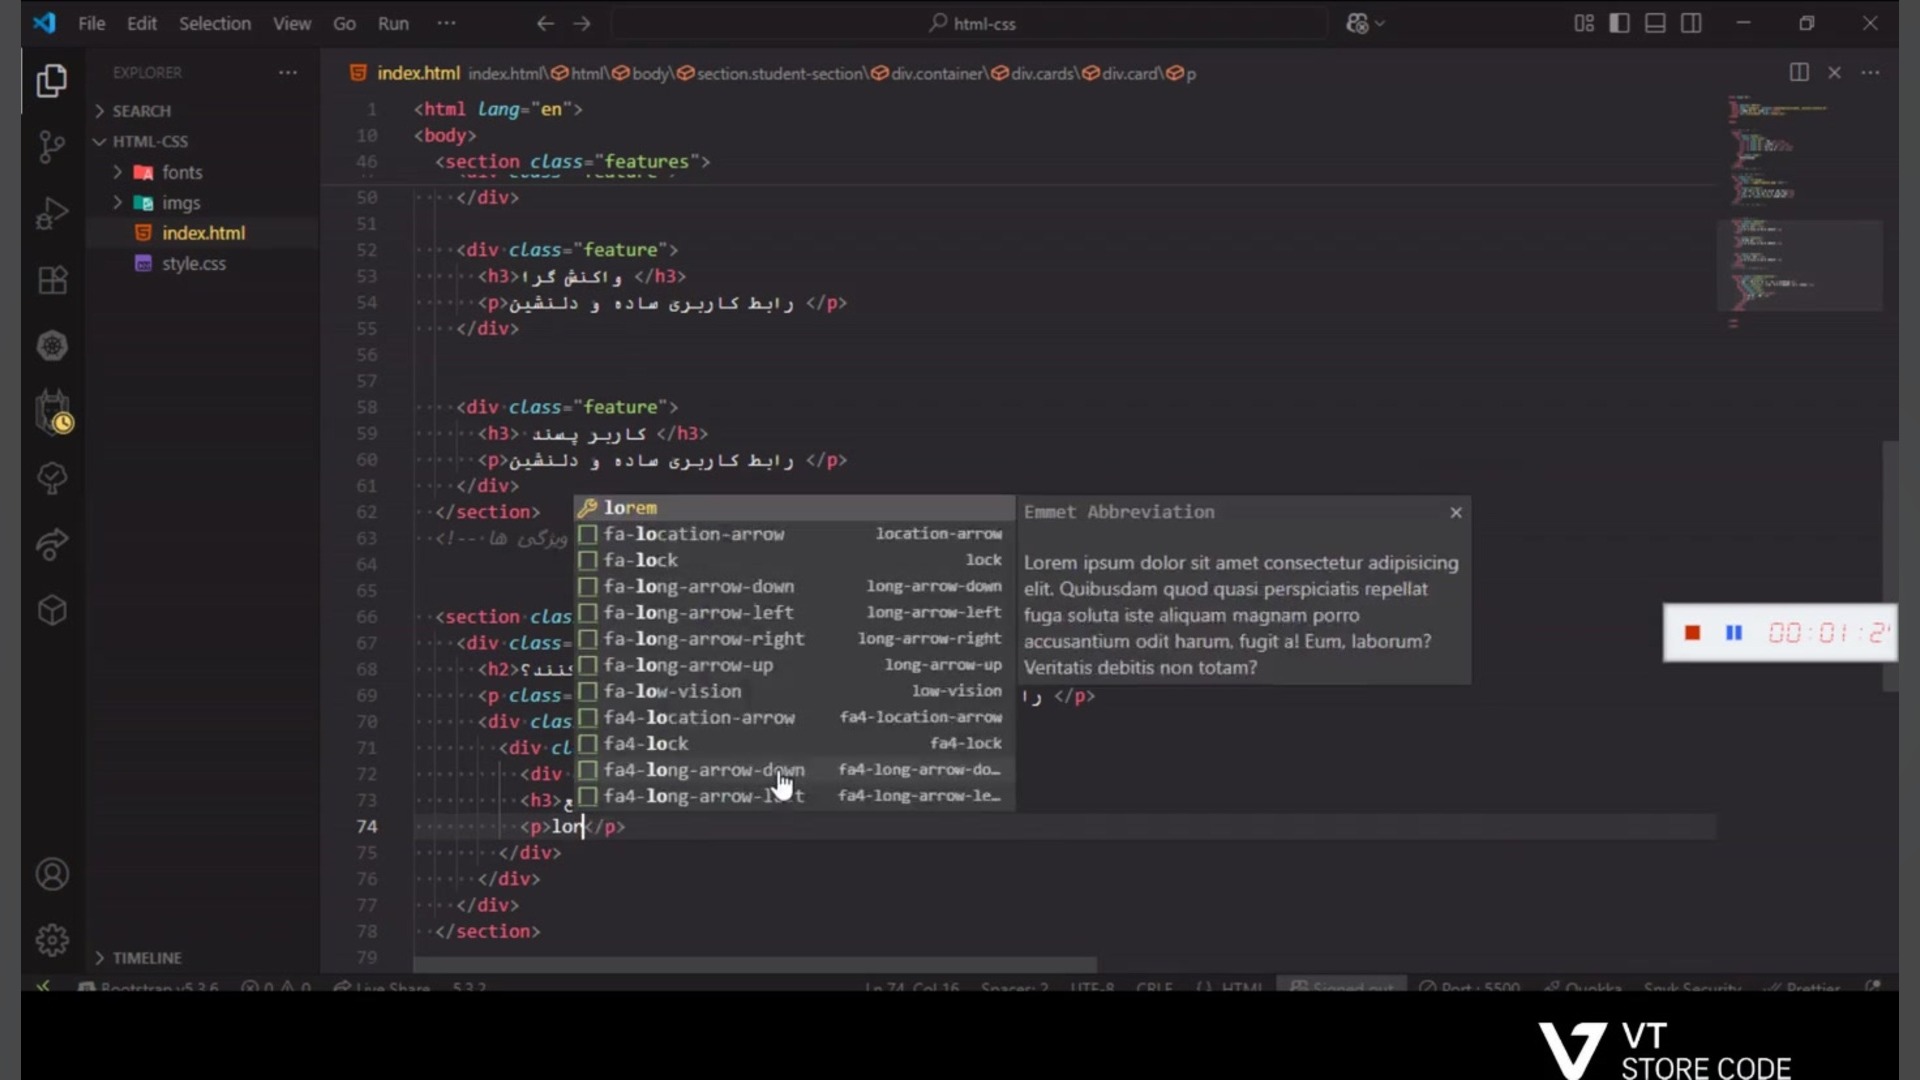The height and width of the screenshot is (1080, 1920).
Task: Open the Live Share activity icon
Action: point(52,544)
